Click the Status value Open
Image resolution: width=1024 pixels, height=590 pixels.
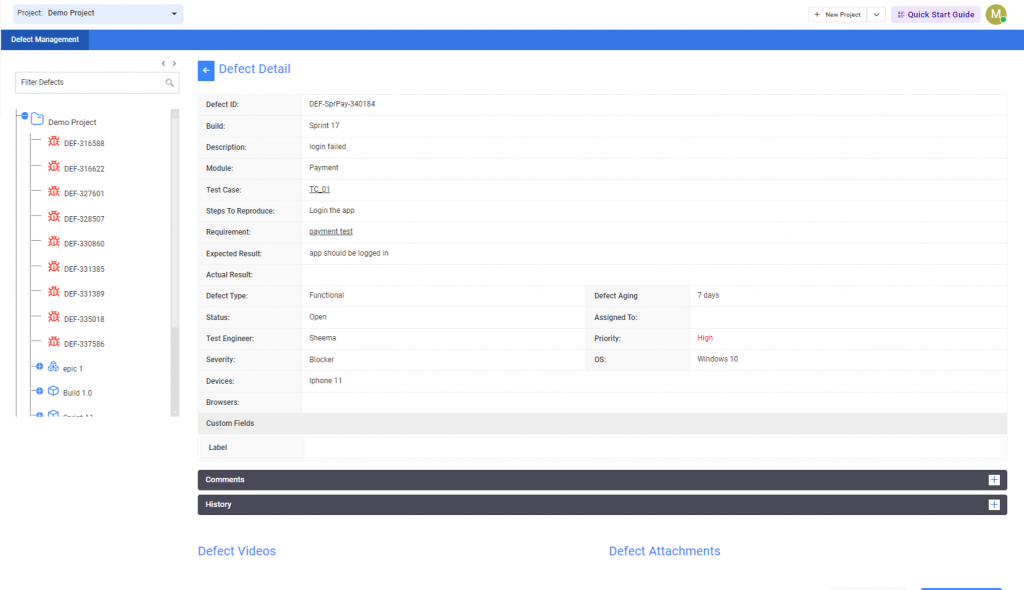pyautogui.click(x=317, y=317)
